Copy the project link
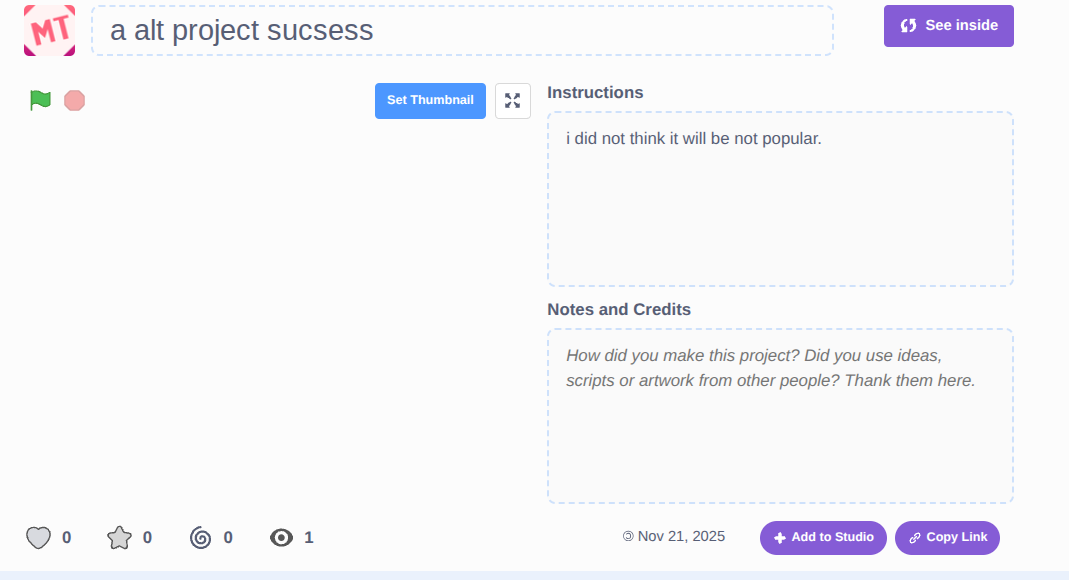This screenshot has height=580, width=1069. 947,538
